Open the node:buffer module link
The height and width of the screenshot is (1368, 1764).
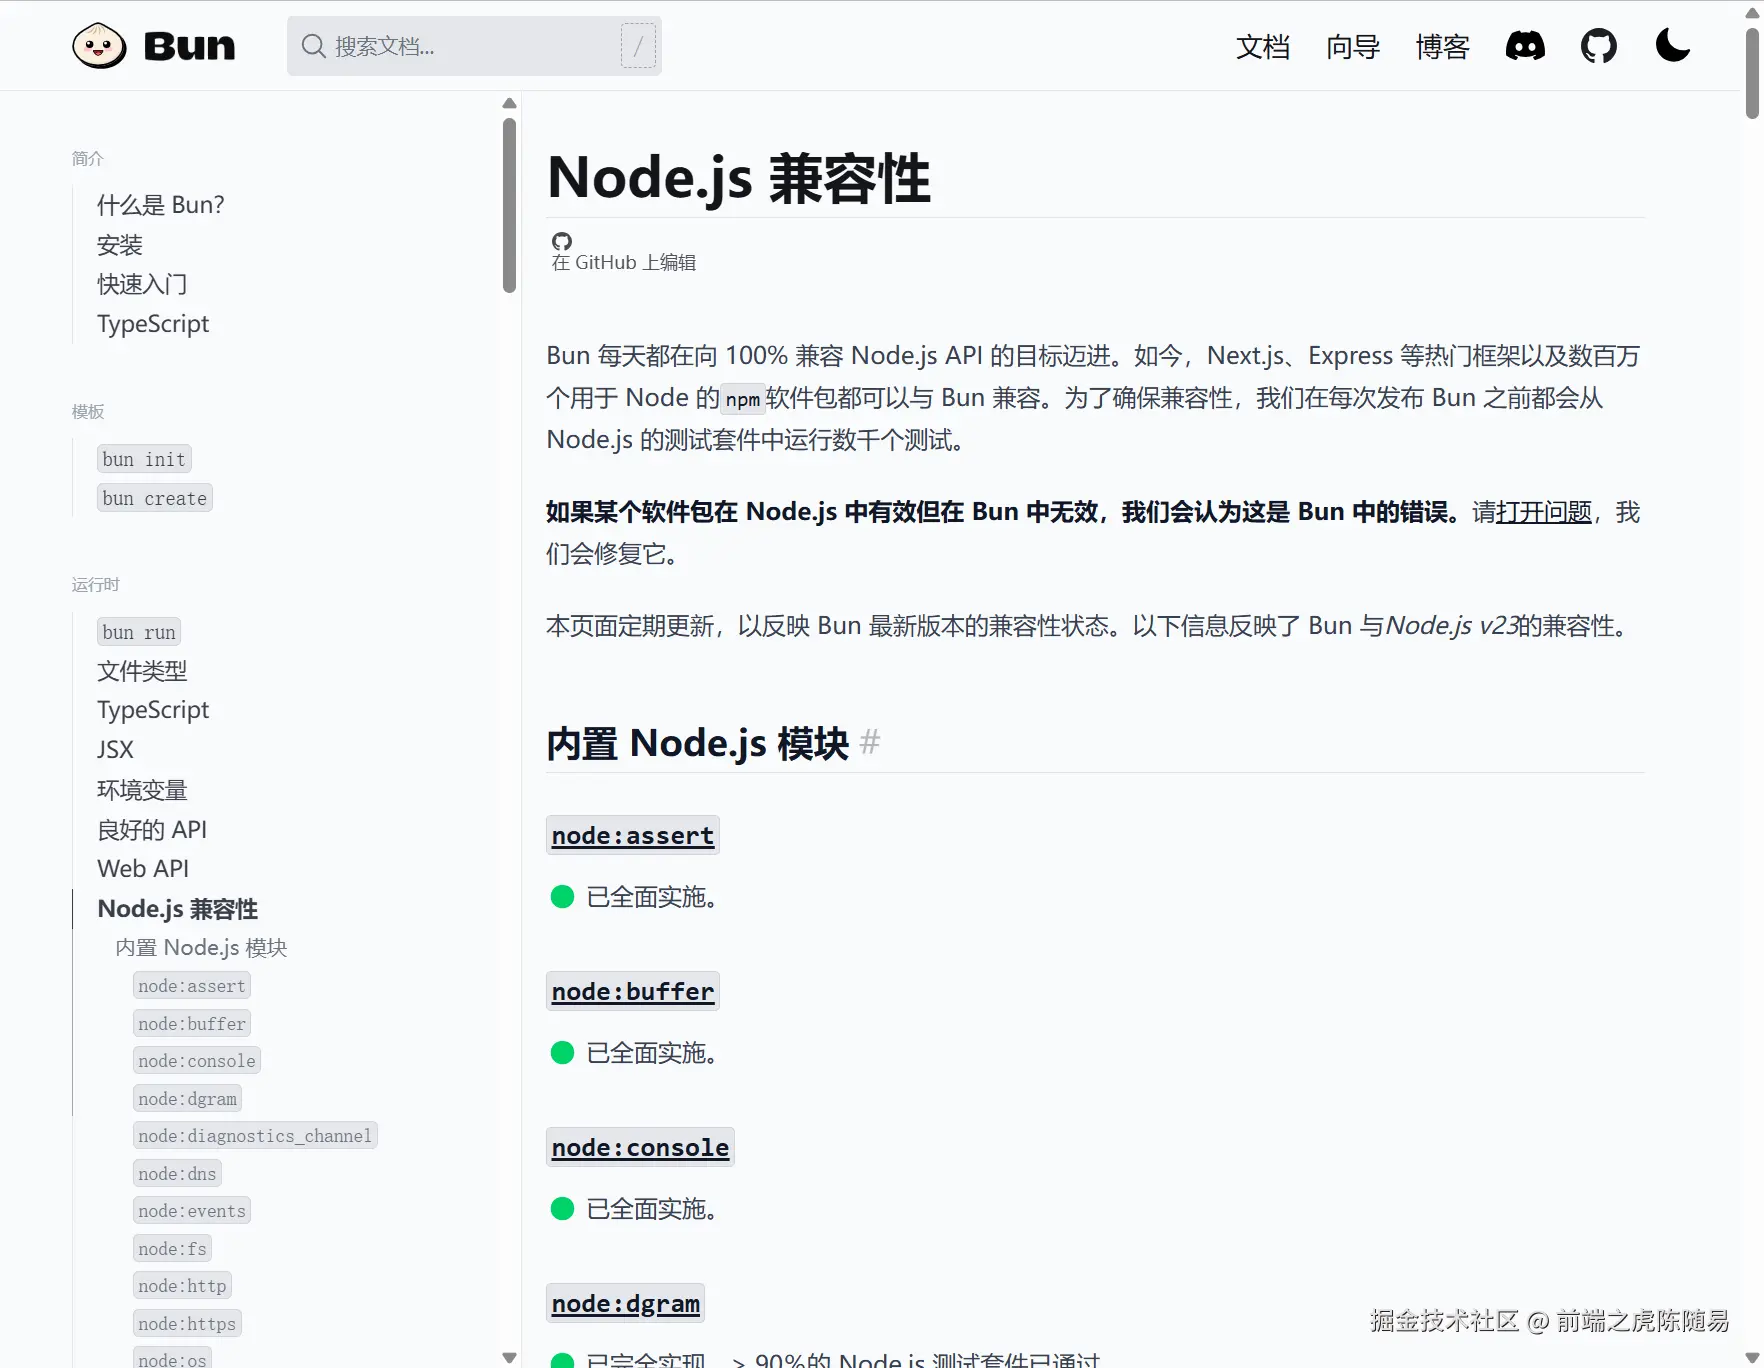[632, 991]
